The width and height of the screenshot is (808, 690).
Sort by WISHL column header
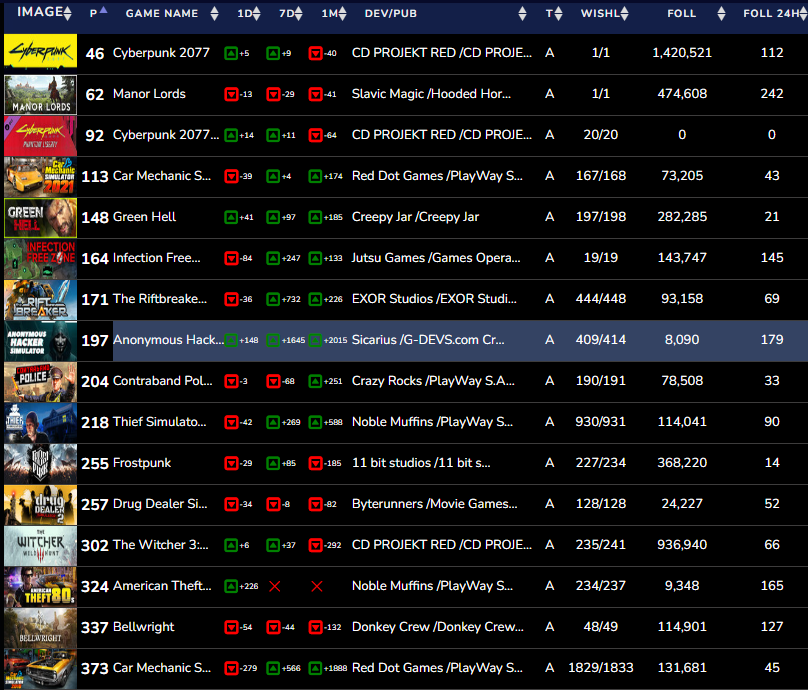pyautogui.click(x=604, y=13)
